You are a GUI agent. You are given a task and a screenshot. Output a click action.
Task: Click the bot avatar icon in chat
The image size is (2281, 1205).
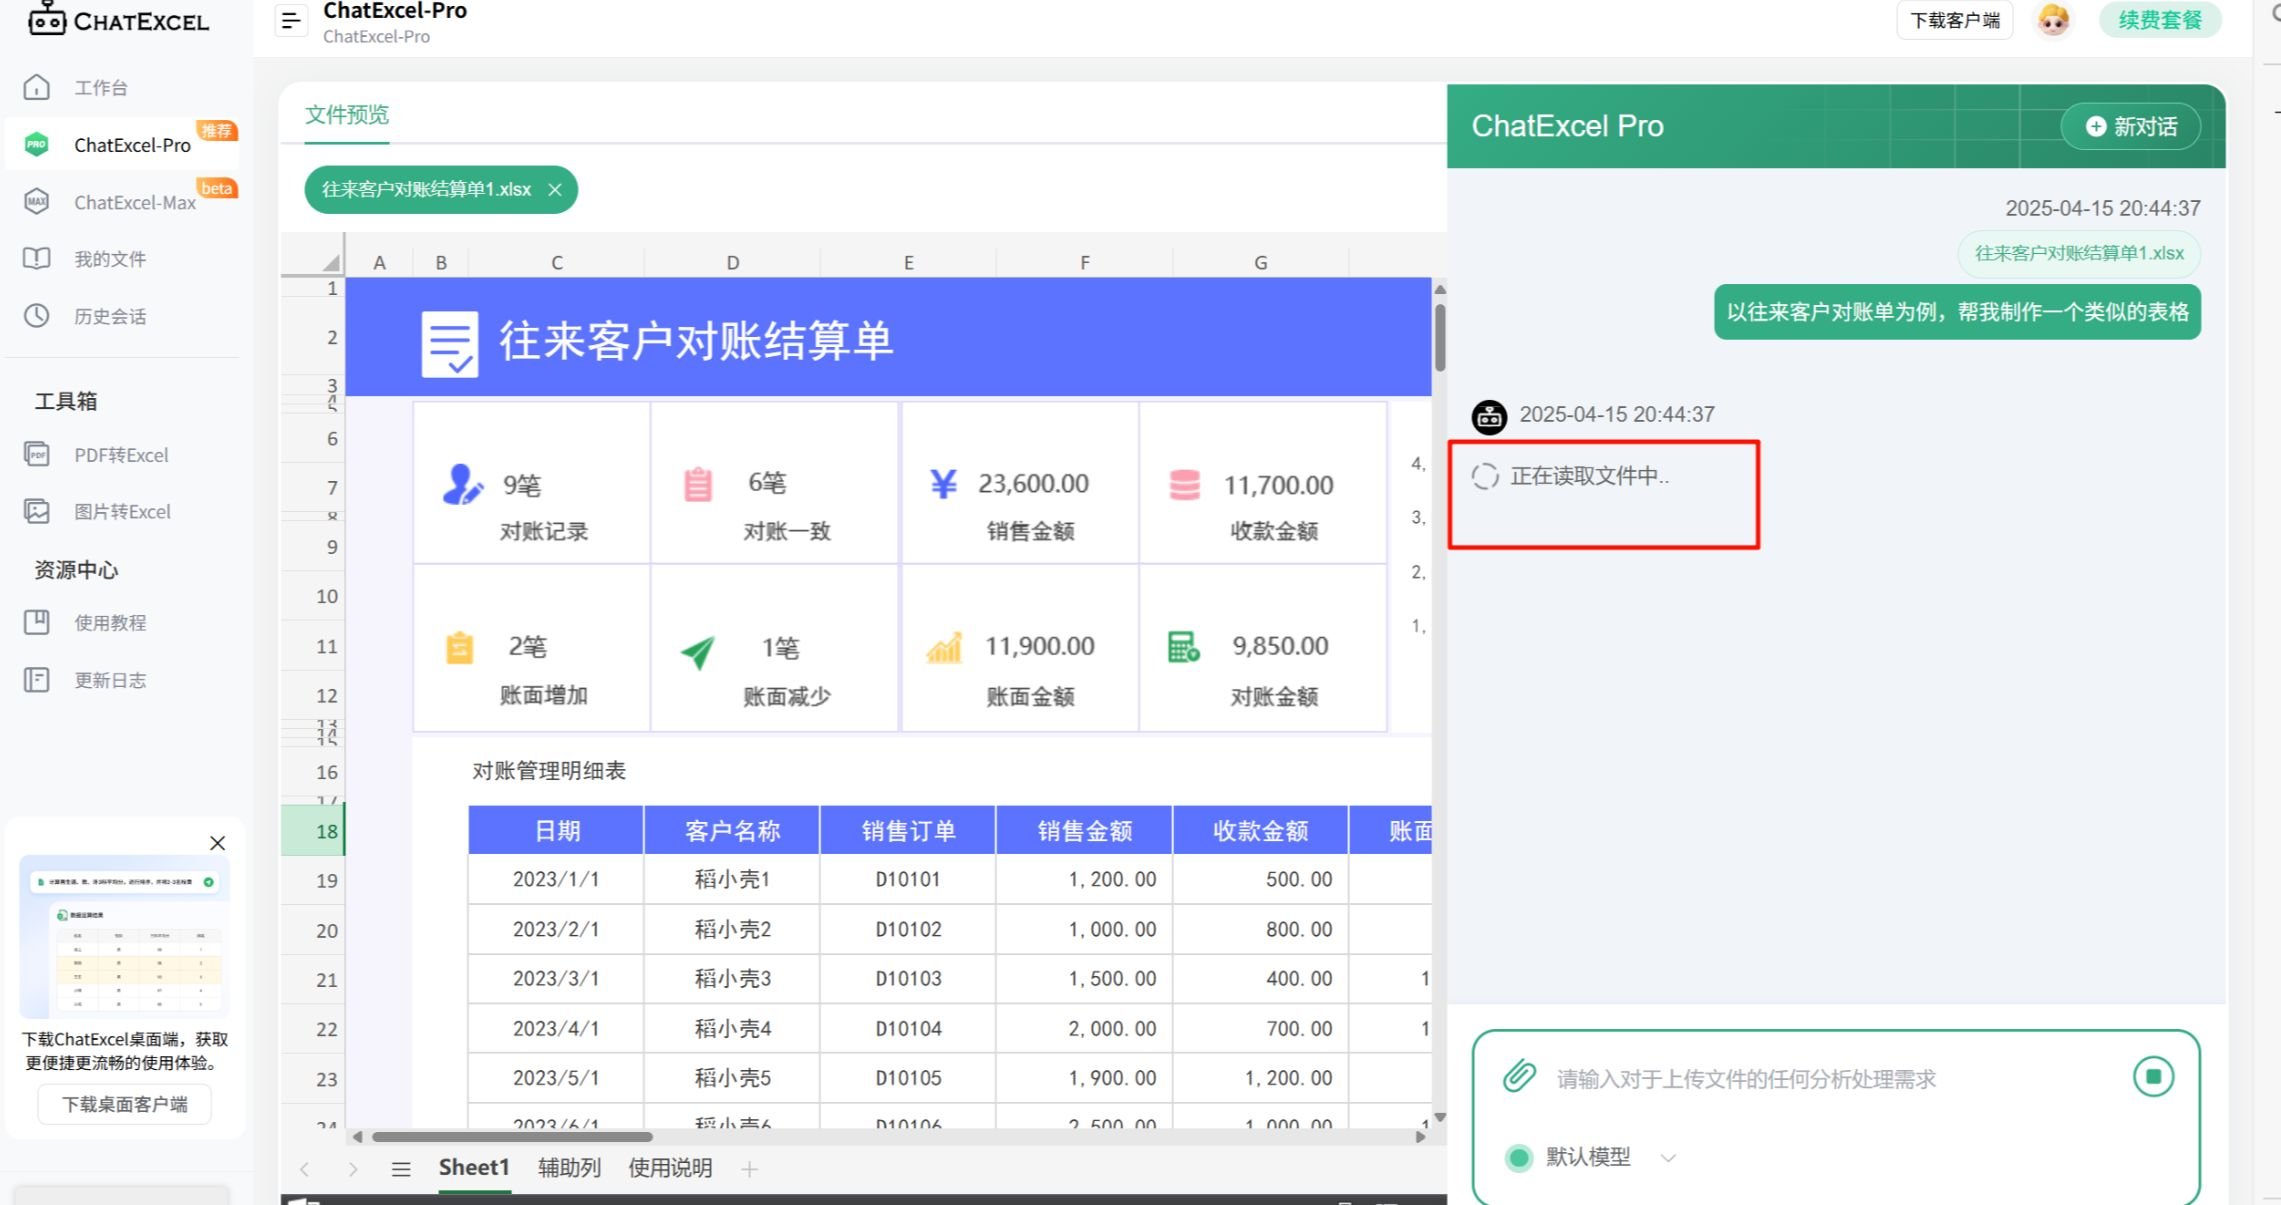(x=1489, y=416)
